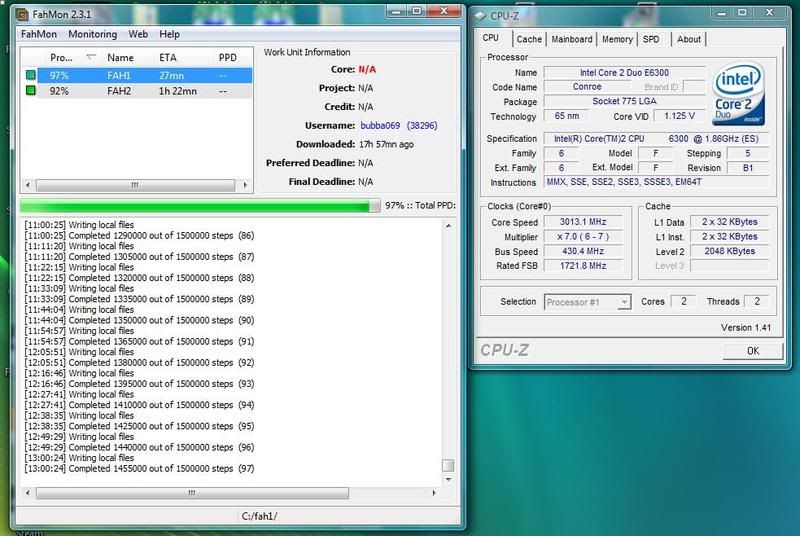Click client list scroll left arrow
Screen dimensions: 800x536
pos(28,185)
